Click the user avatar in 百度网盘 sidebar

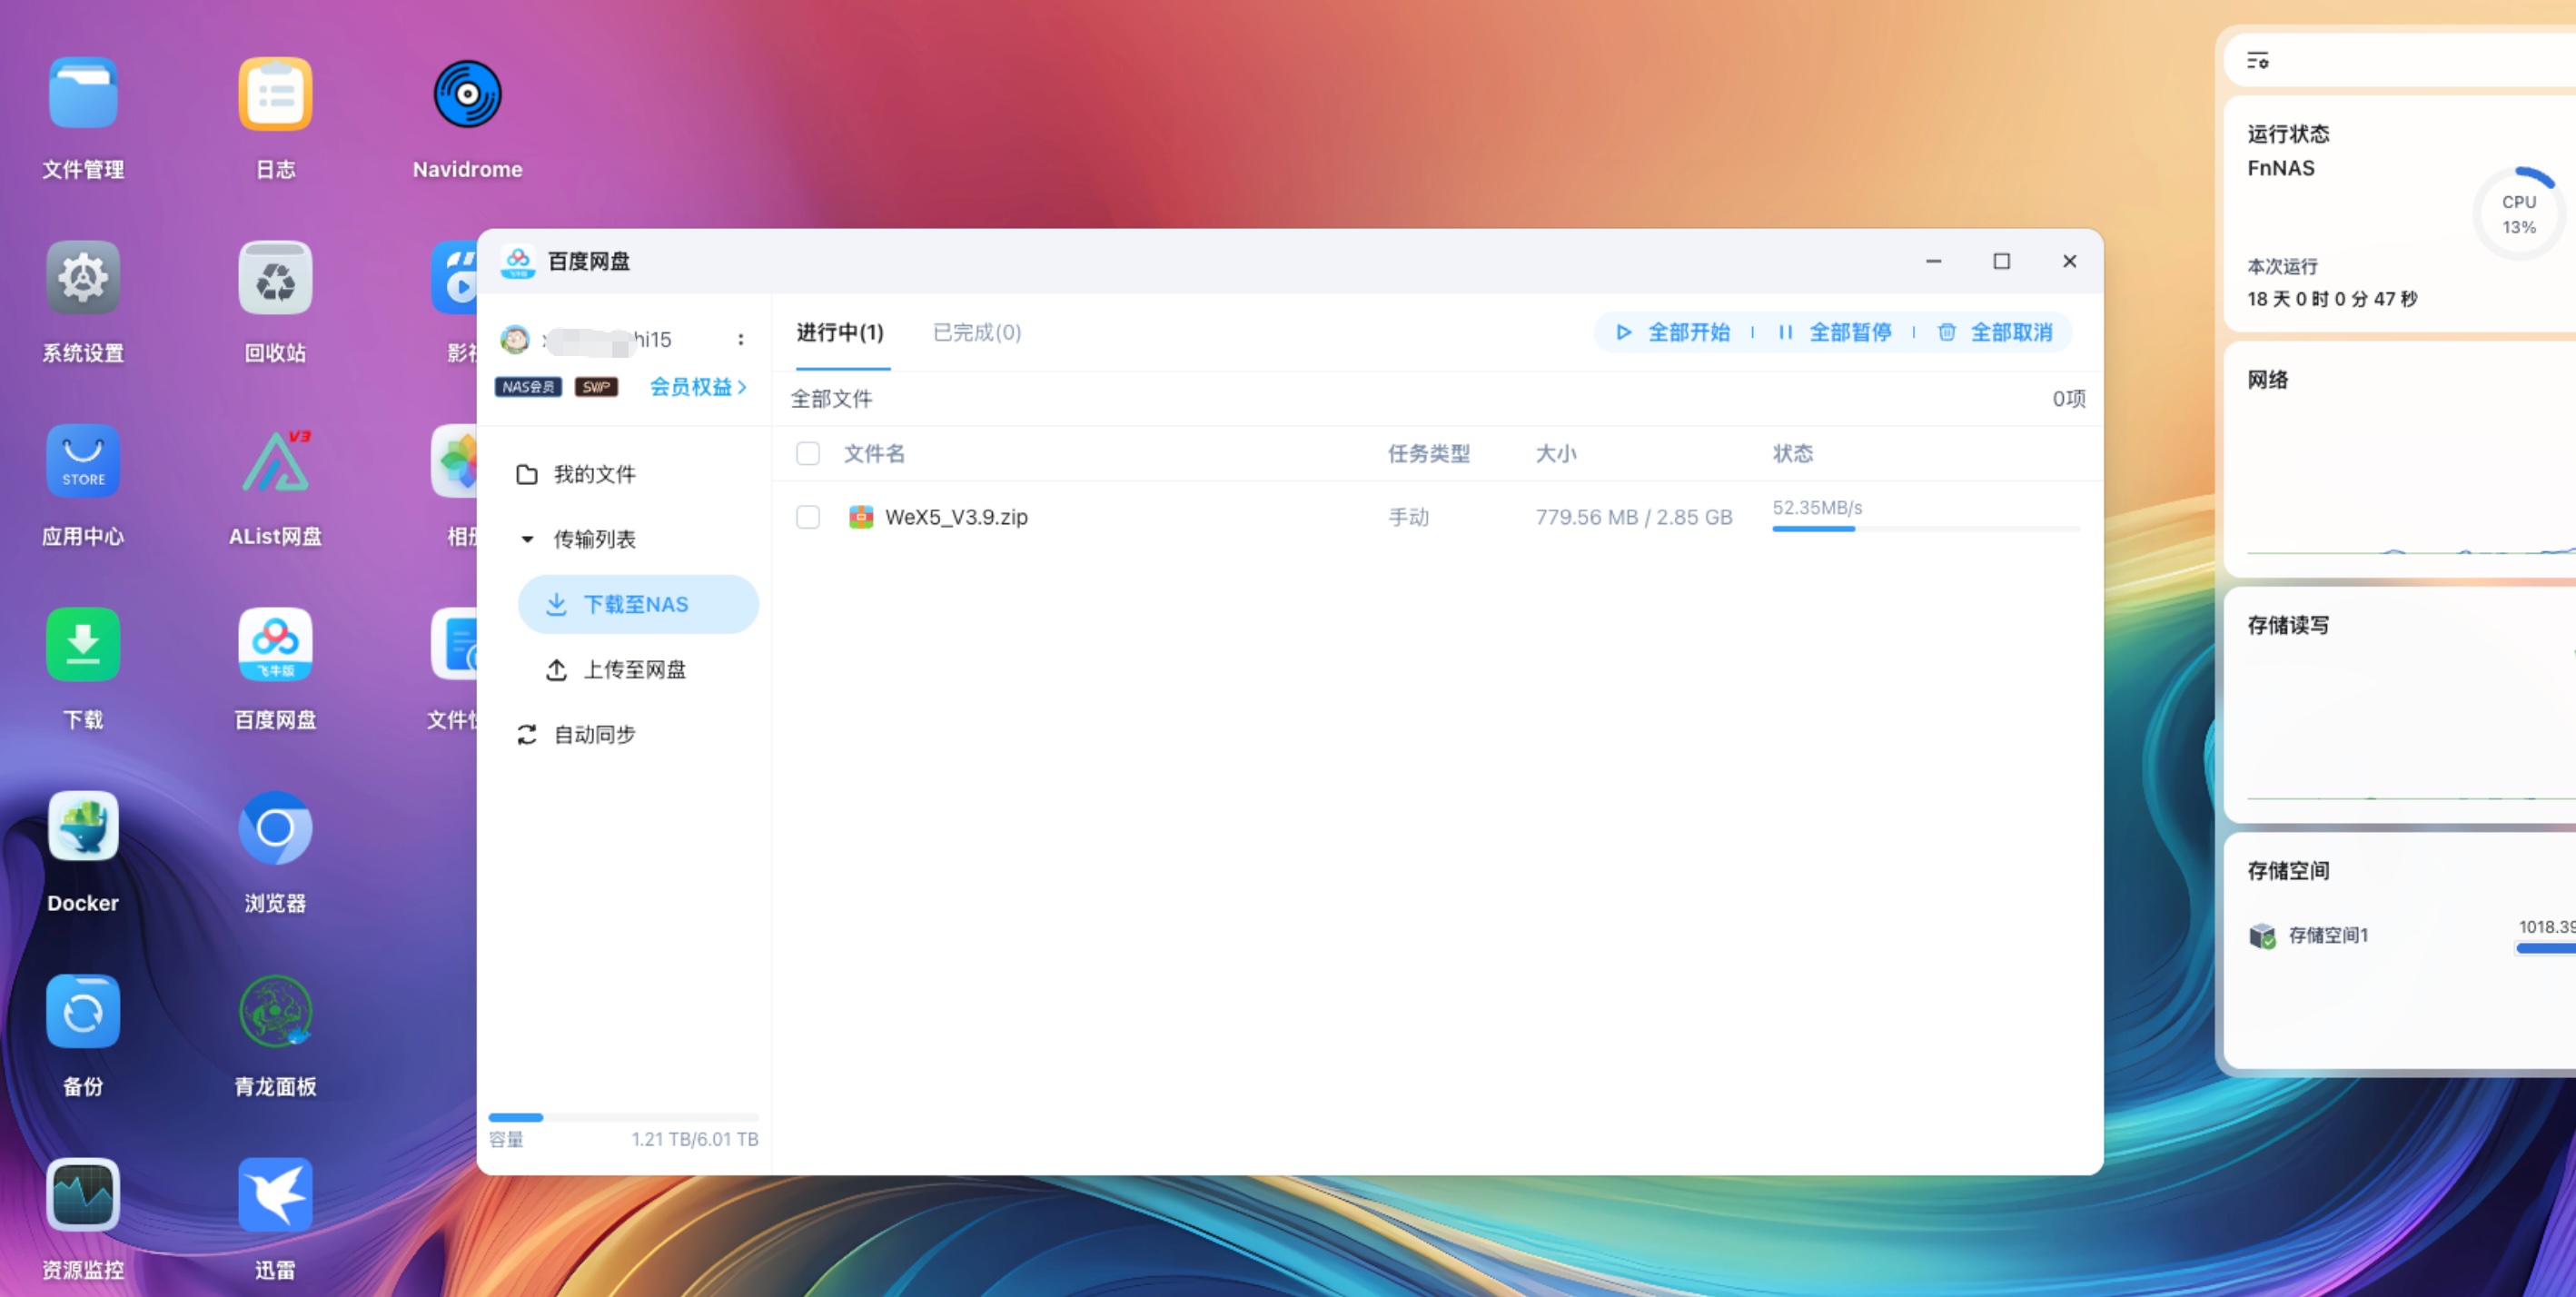pyautogui.click(x=515, y=340)
